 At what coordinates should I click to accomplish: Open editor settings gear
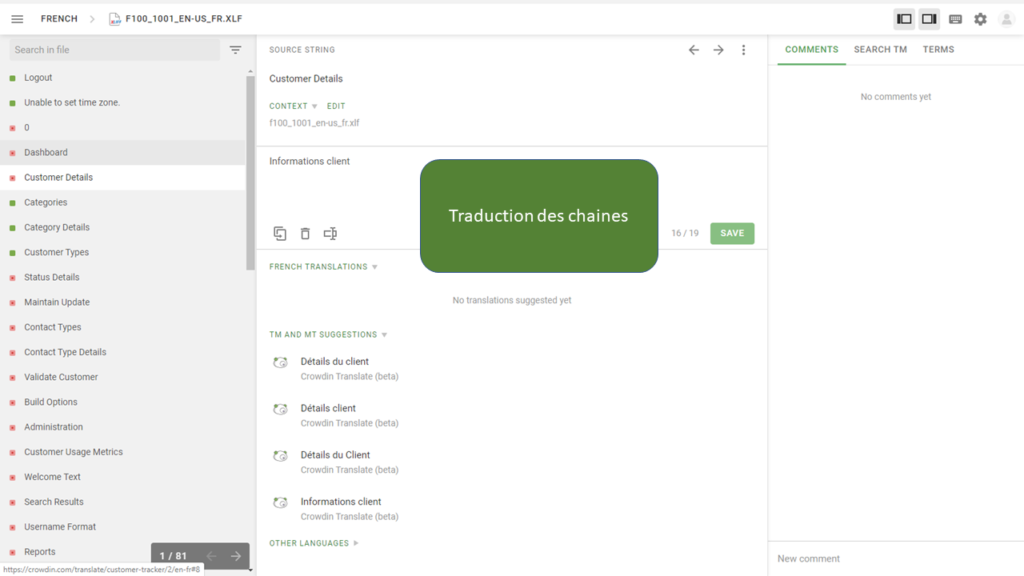tap(980, 19)
